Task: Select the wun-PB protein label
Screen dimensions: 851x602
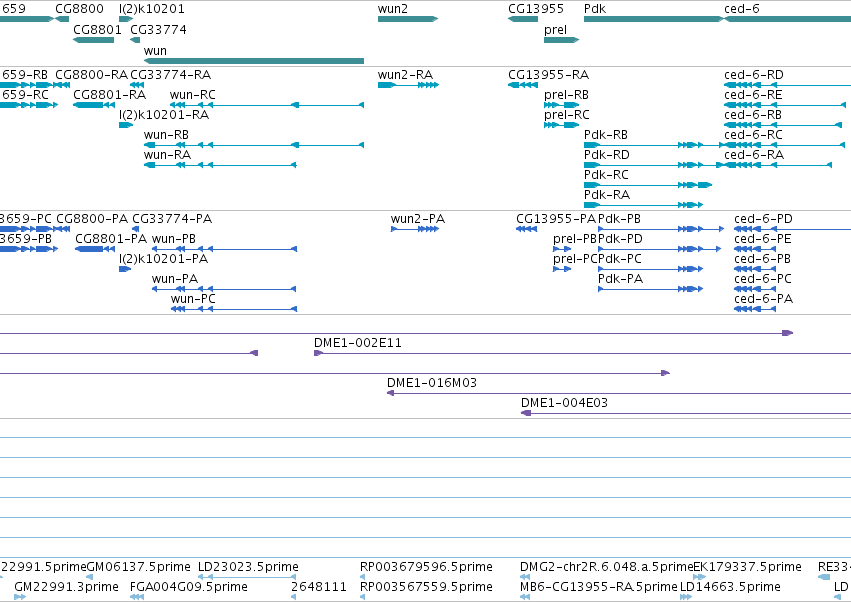Action: pos(174,239)
